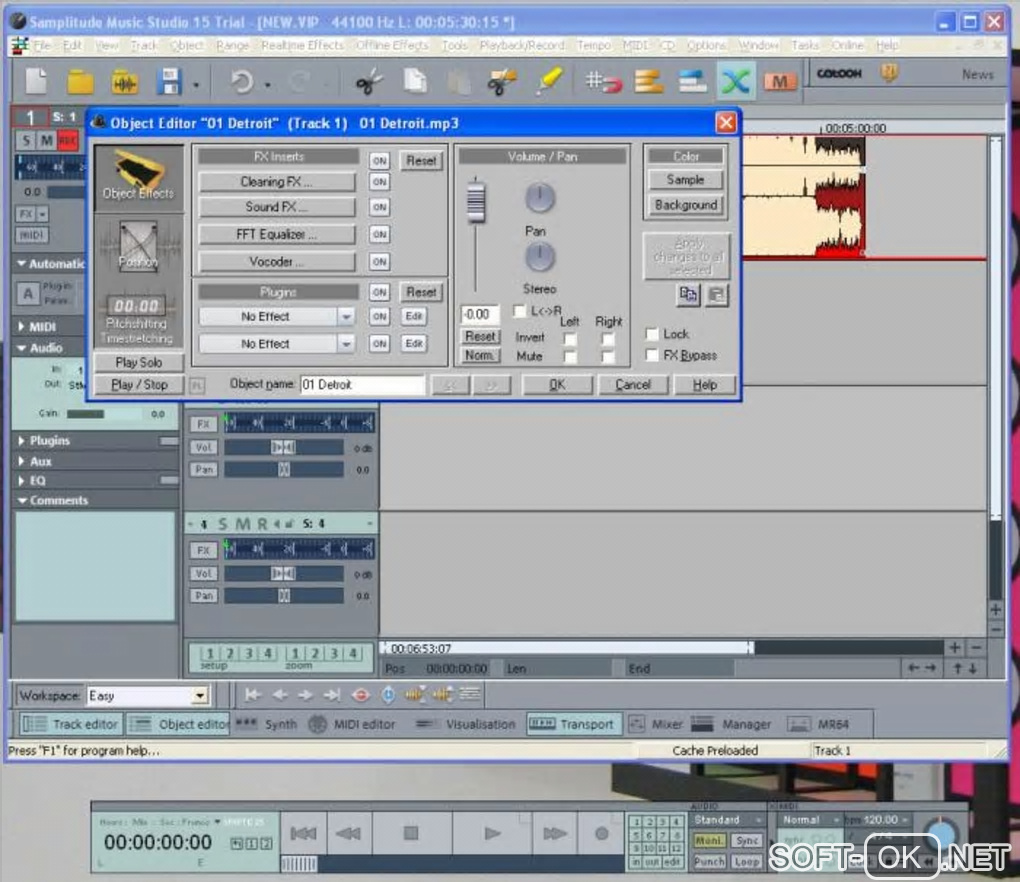Click the object volume fader
This screenshot has width=1020, height=882.
(x=476, y=201)
